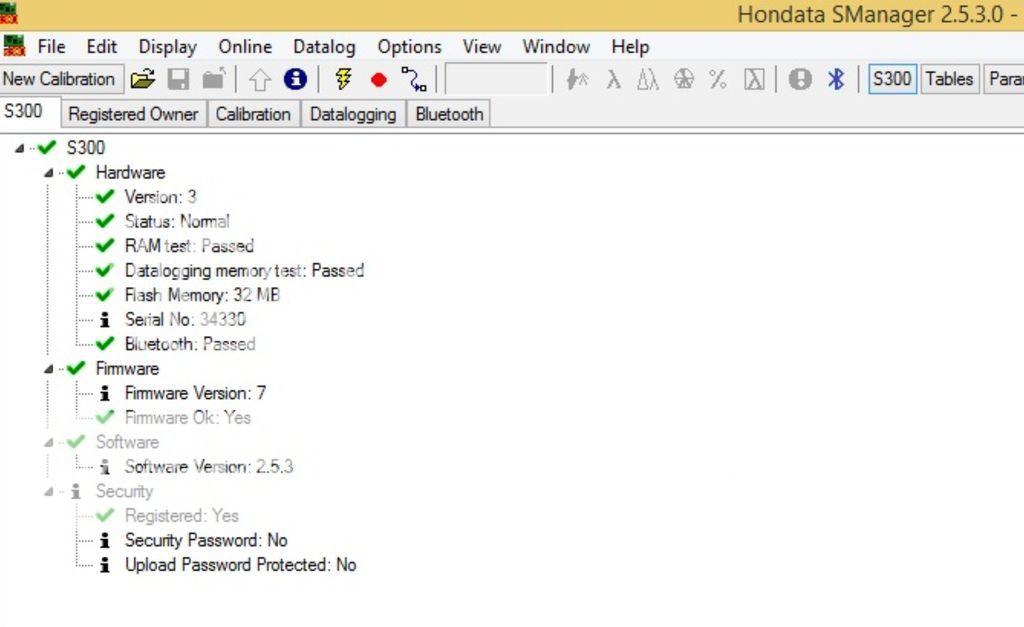Click the New Calibration button
Viewport: 1024px width, 627px height.
(x=59, y=79)
